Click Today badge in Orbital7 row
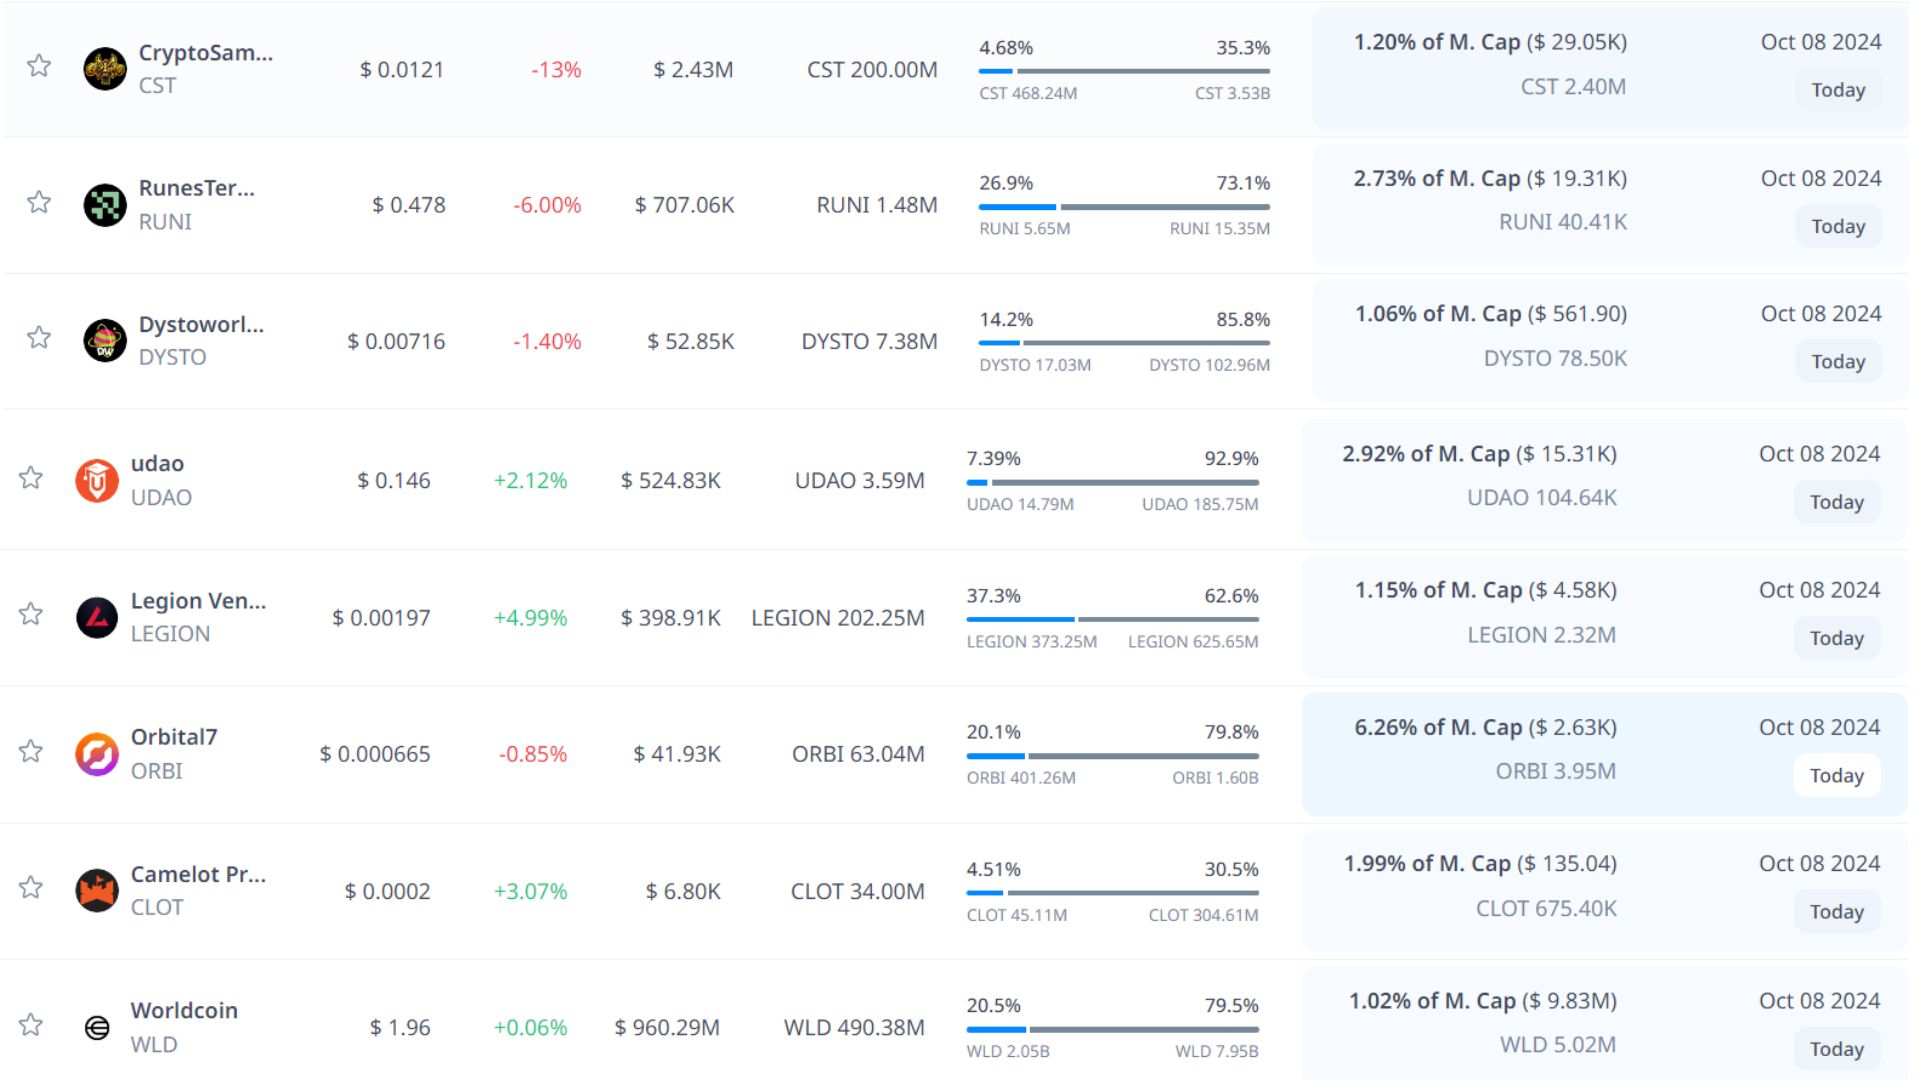 [1836, 775]
